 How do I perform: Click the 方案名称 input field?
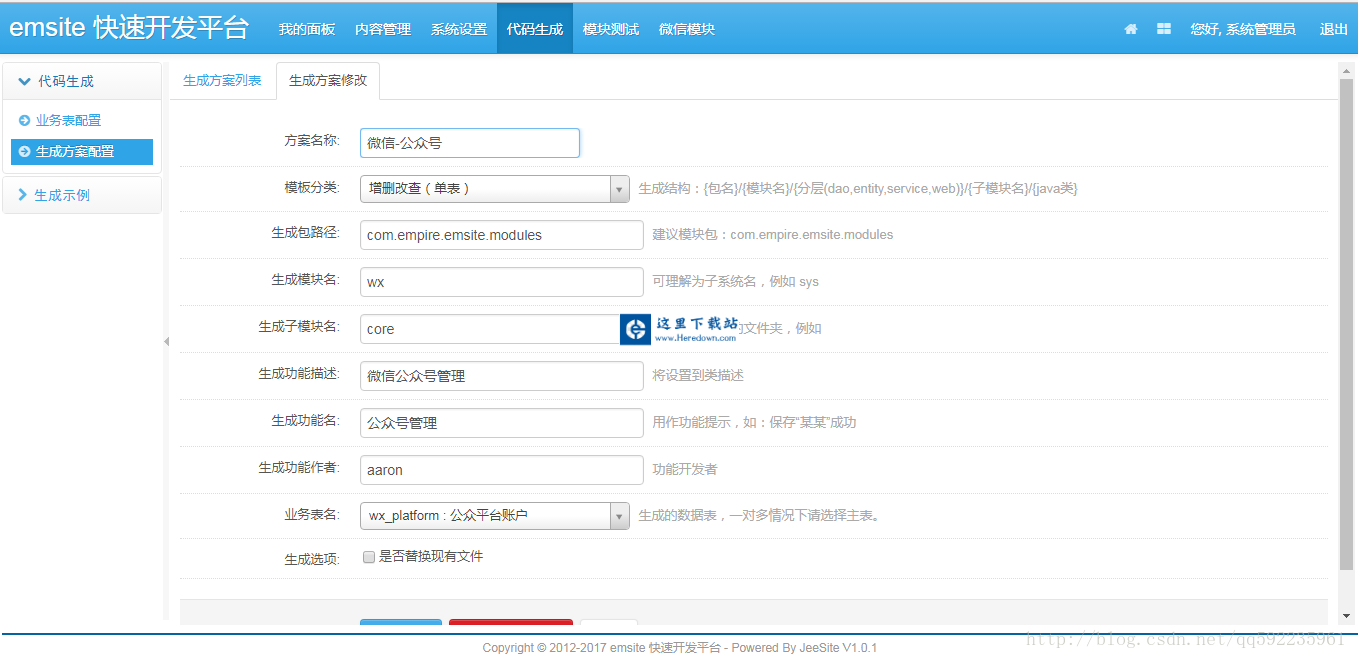point(470,143)
